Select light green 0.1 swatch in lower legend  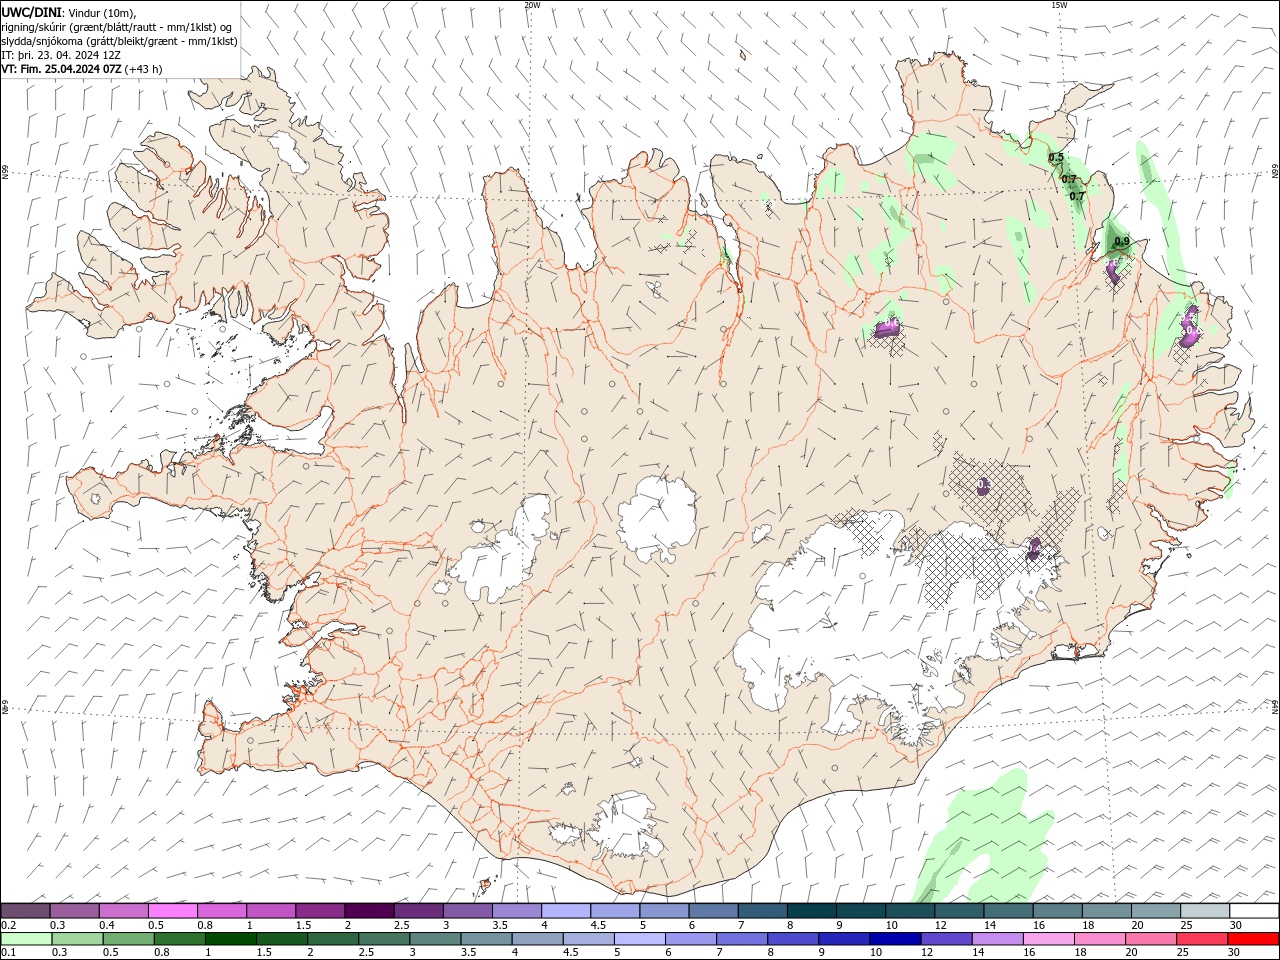(26, 939)
